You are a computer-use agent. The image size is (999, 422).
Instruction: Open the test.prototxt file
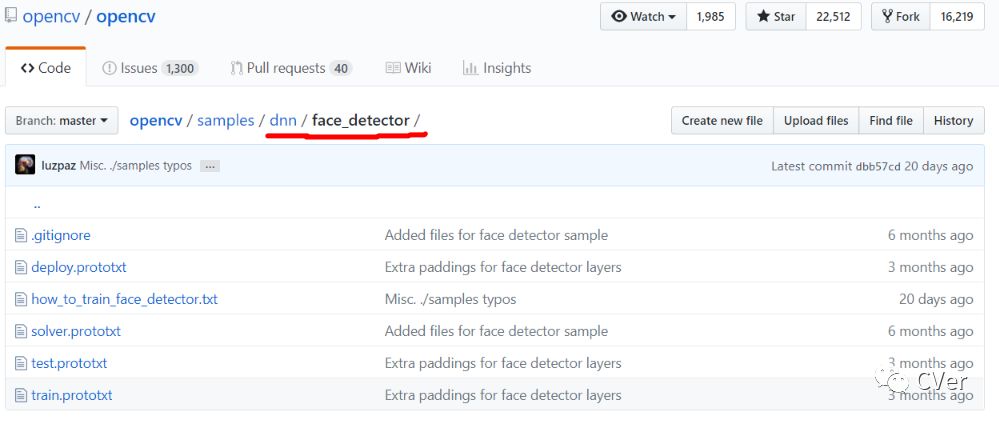69,363
